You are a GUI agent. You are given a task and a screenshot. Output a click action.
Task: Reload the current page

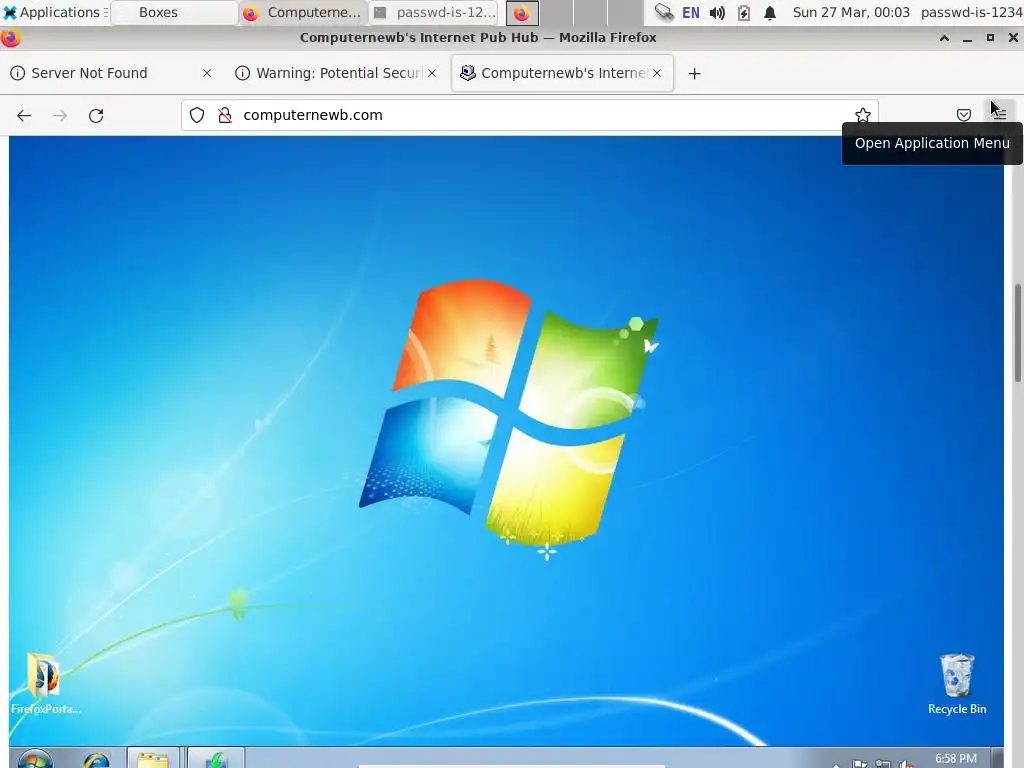(x=96, y=116)
